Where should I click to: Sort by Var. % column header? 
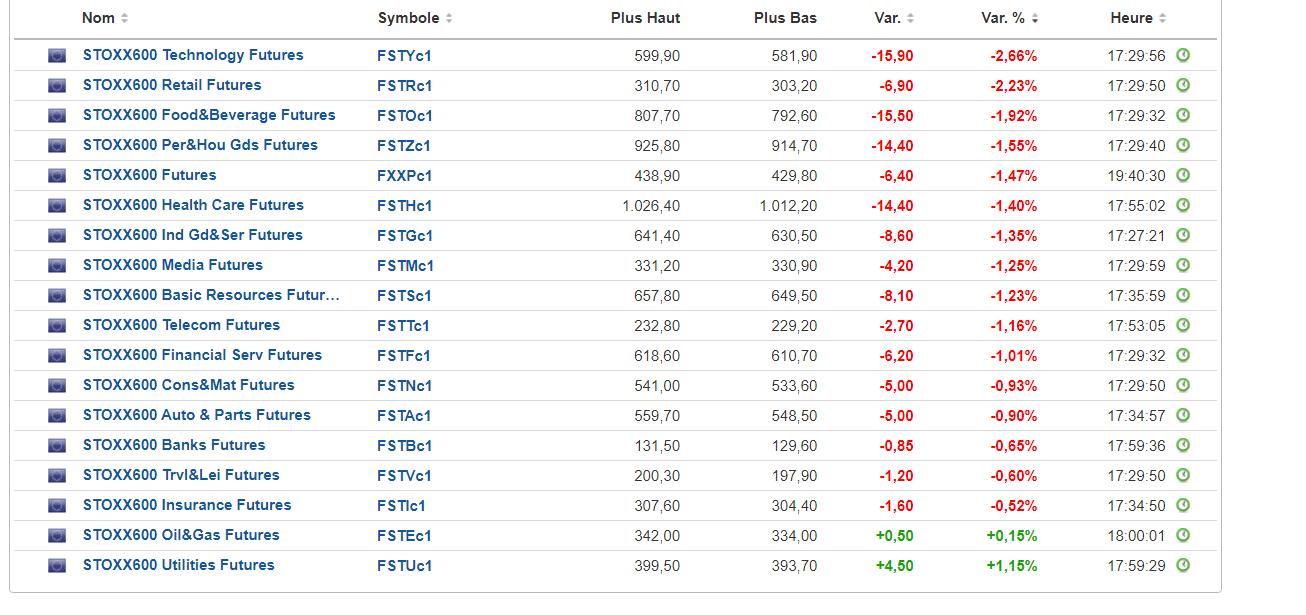coord(1009,18)
